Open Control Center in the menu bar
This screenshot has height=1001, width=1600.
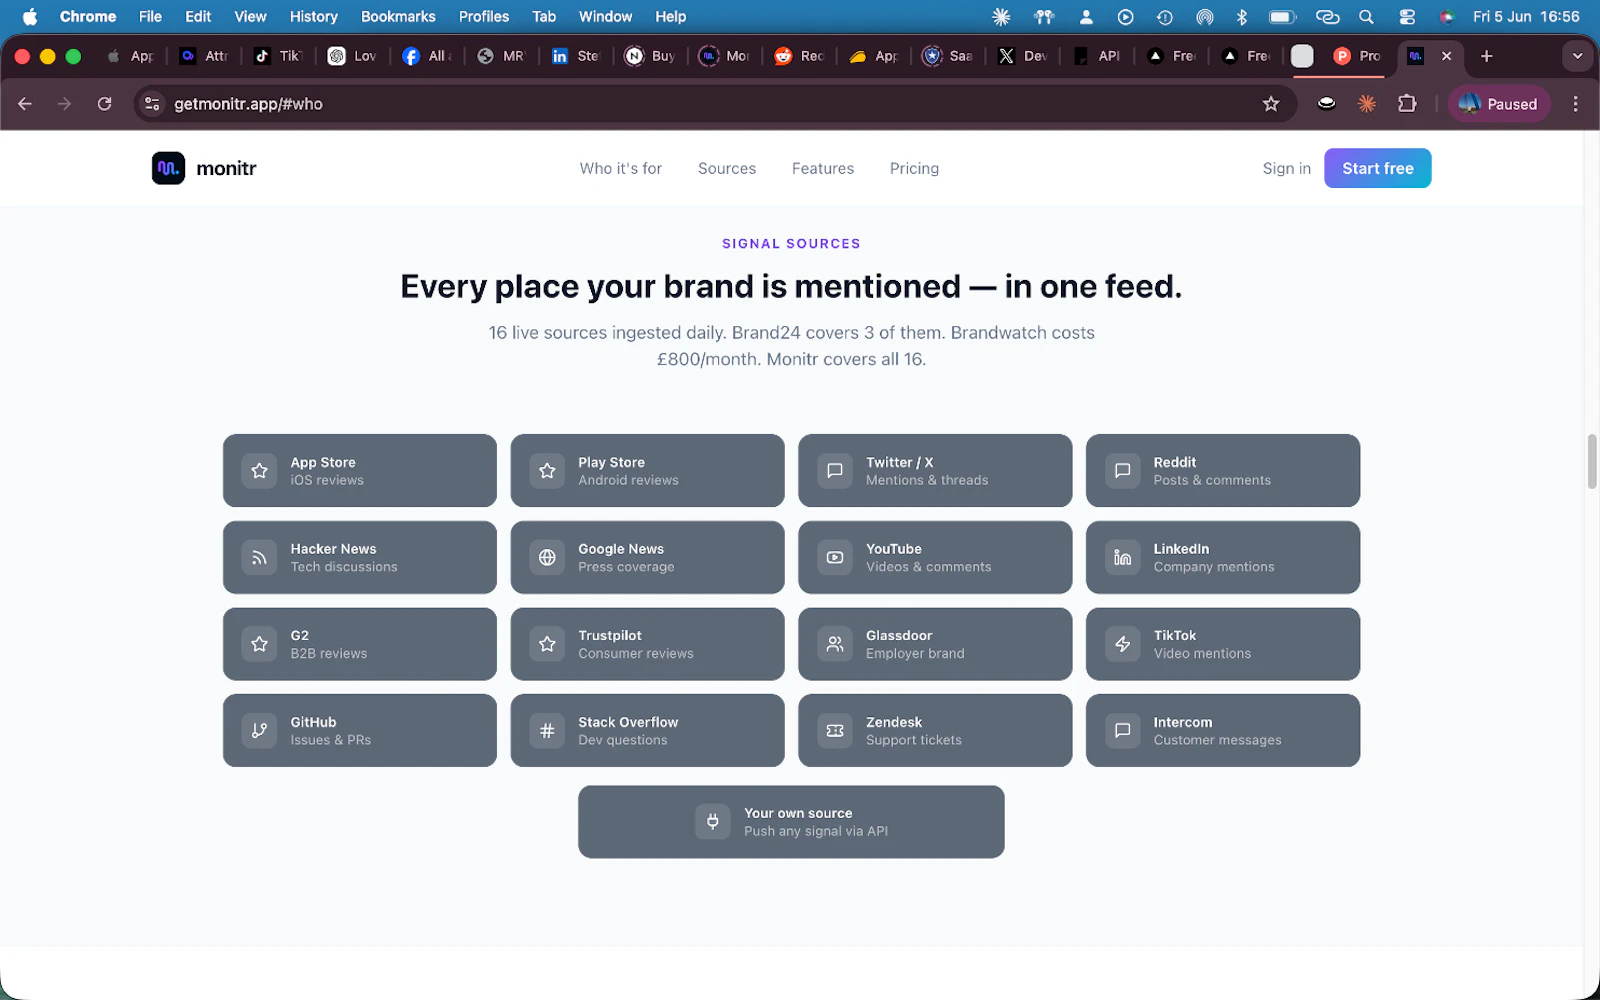pos(1407,17)
